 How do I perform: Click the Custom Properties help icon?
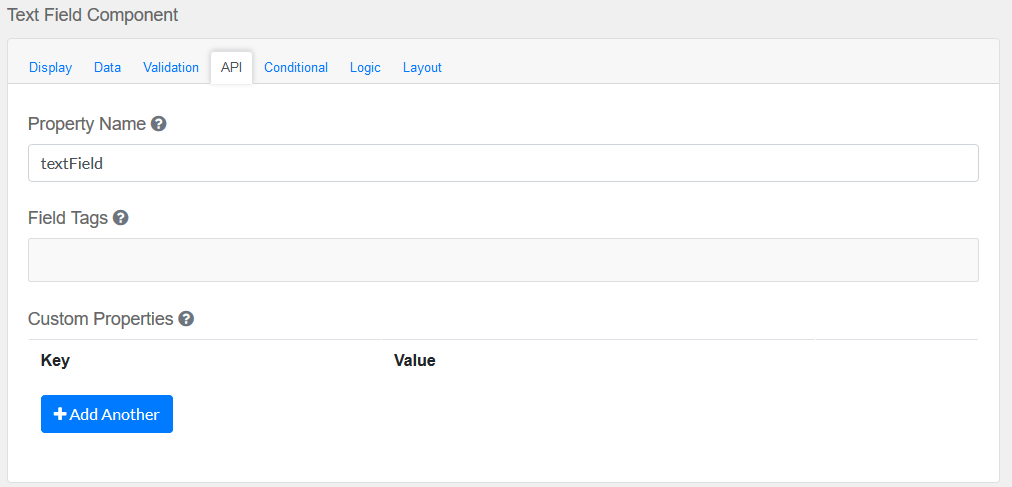point(186,319)
